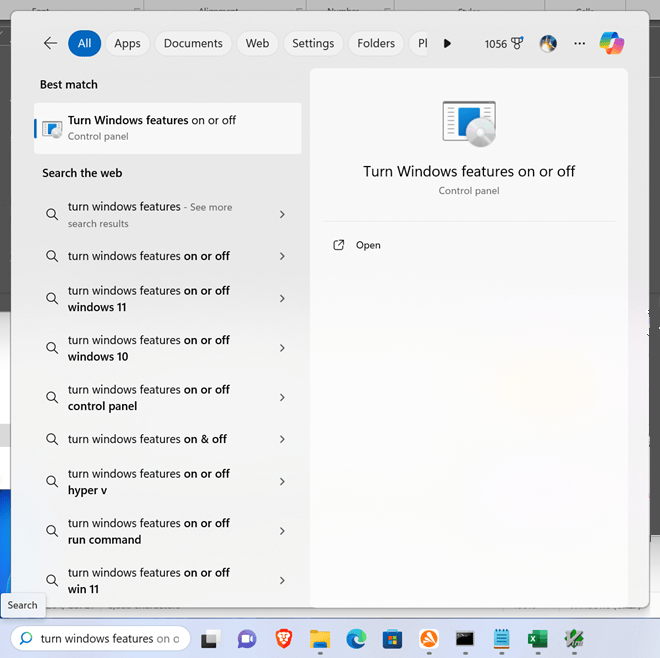
Task: Open the orange circular taskbar app
Action: [429, 639]
